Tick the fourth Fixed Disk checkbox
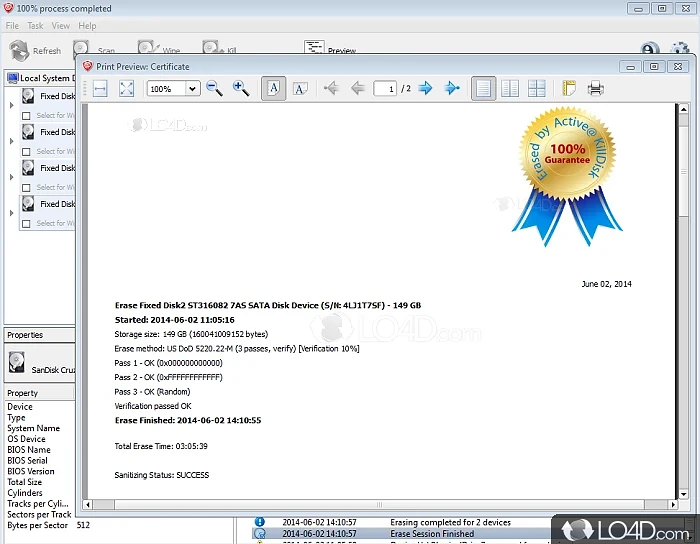The image size is (700, 544). 26,224
